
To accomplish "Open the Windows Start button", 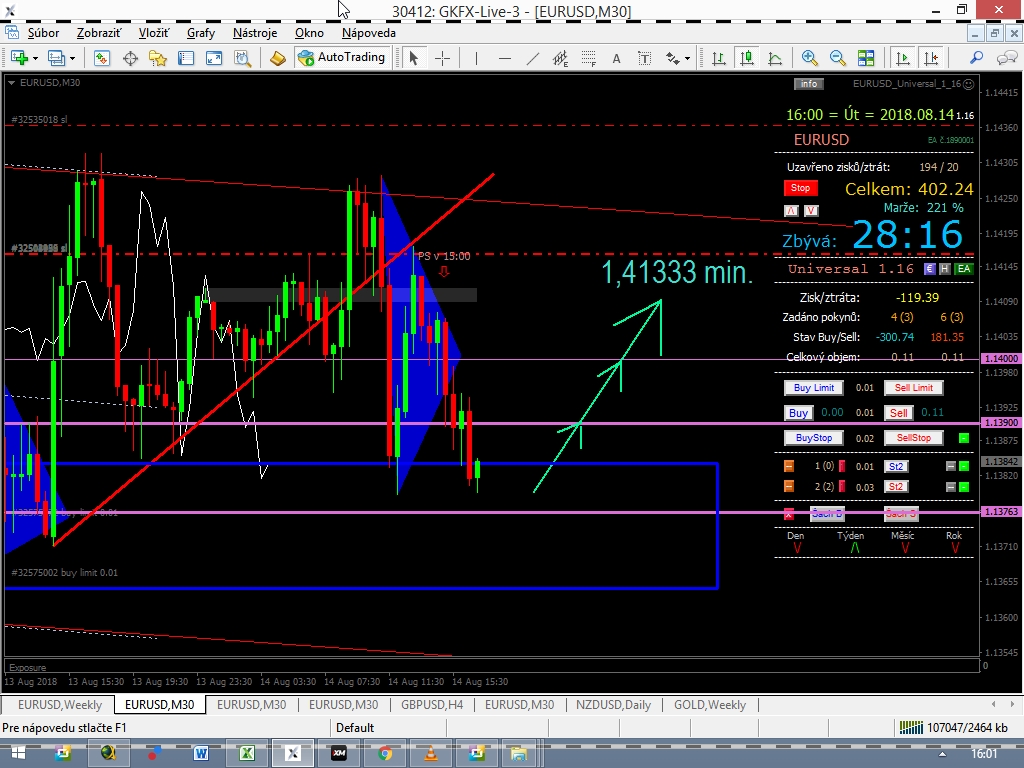I will [x=18, y=754].
